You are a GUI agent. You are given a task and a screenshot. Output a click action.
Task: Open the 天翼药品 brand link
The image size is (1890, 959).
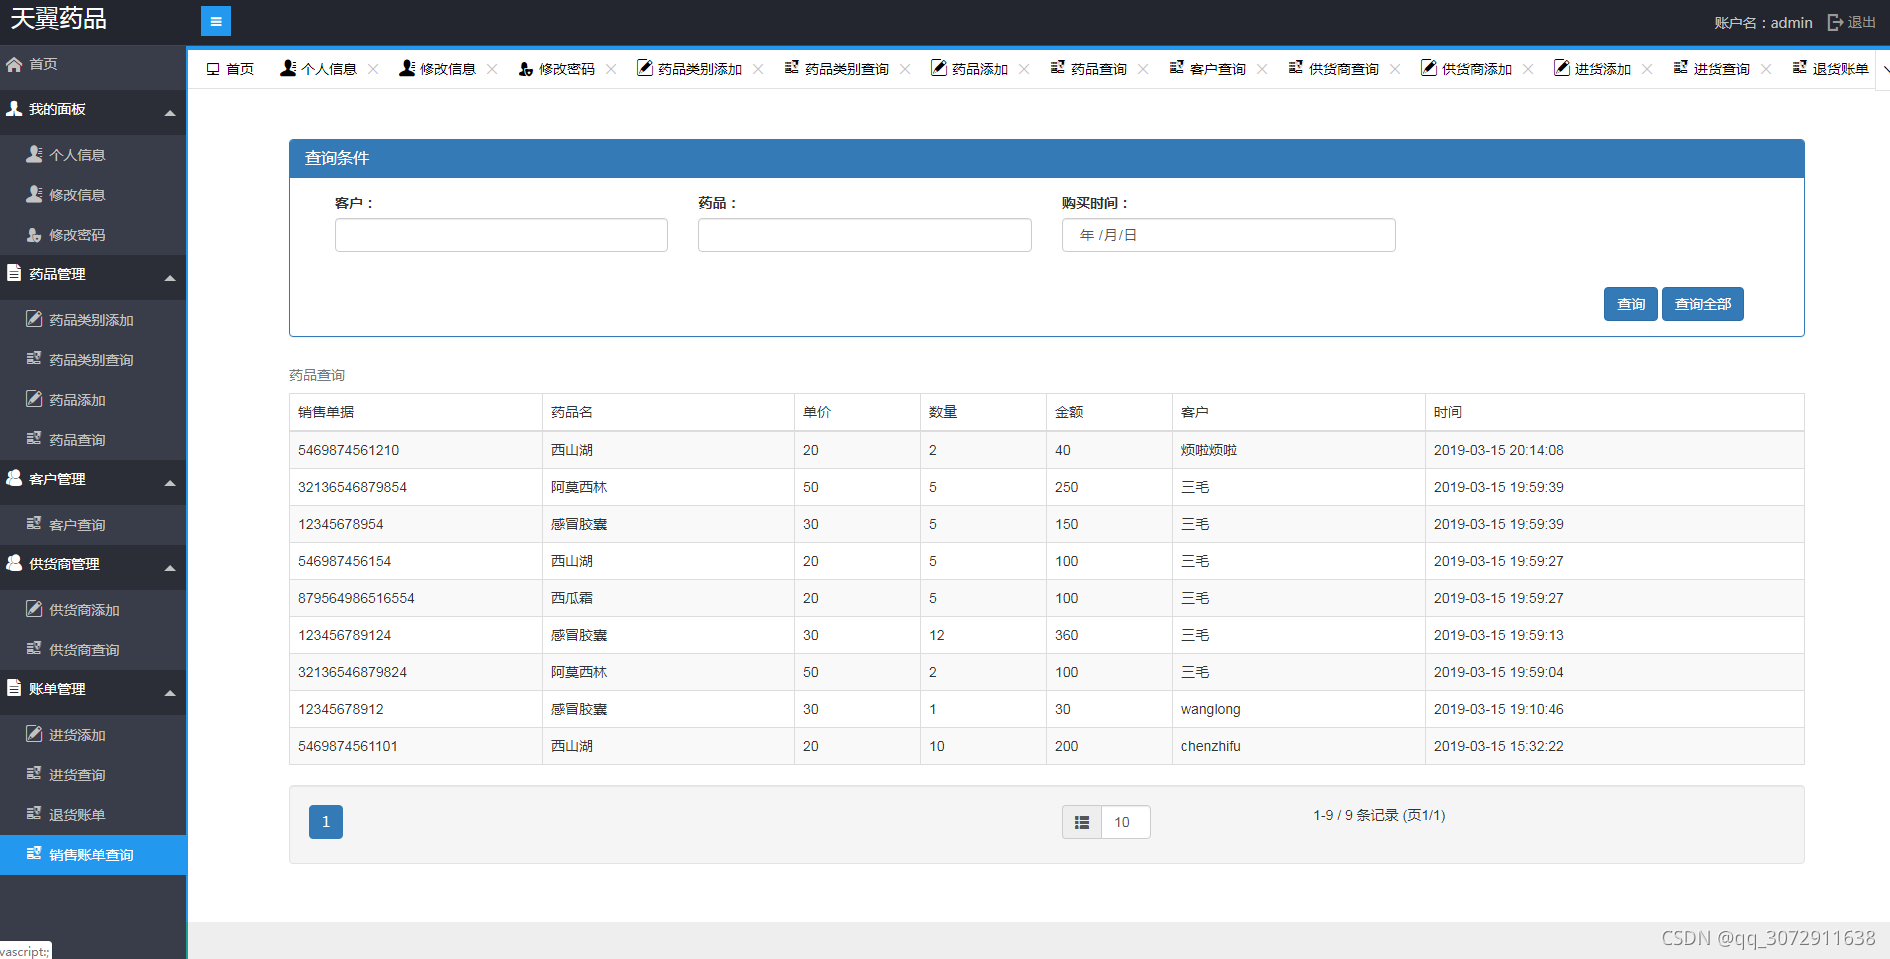pyautogui.click(x=58, y=19)
